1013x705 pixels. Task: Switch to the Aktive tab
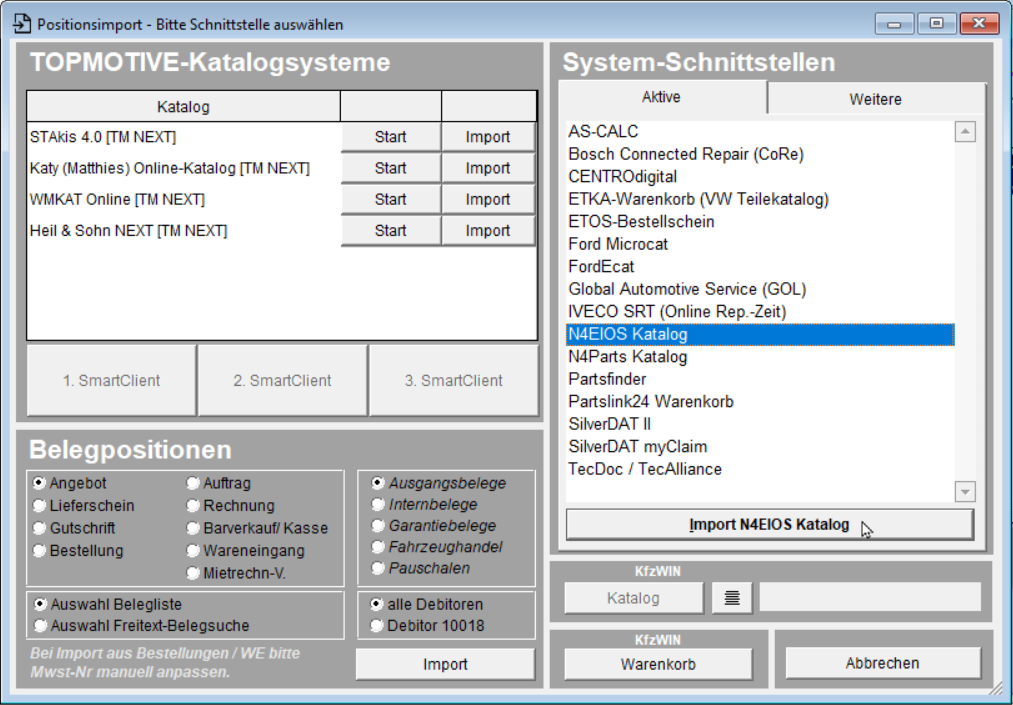(x=662, y=97)
